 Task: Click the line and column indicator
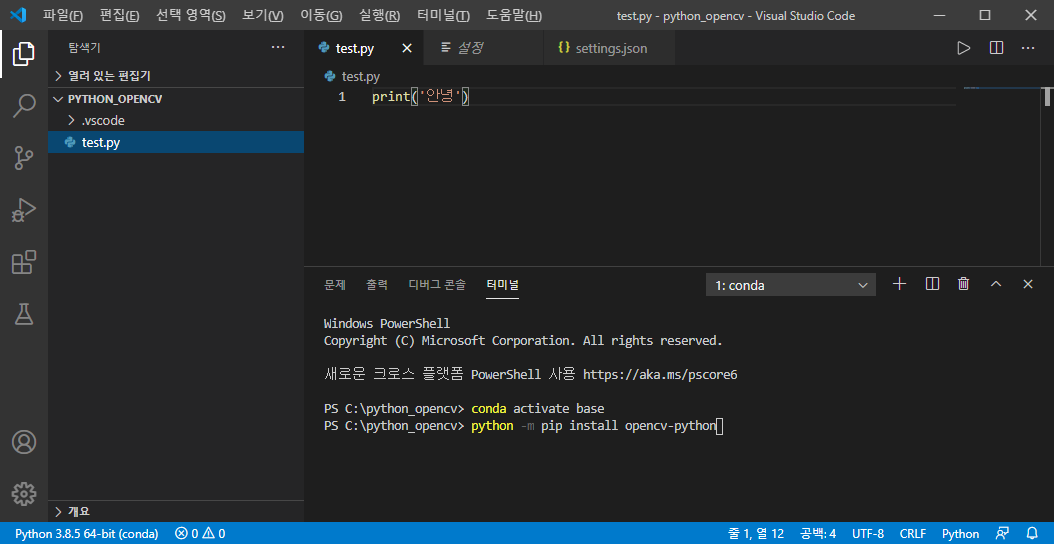pyautogui.click(x=756, y=534)
